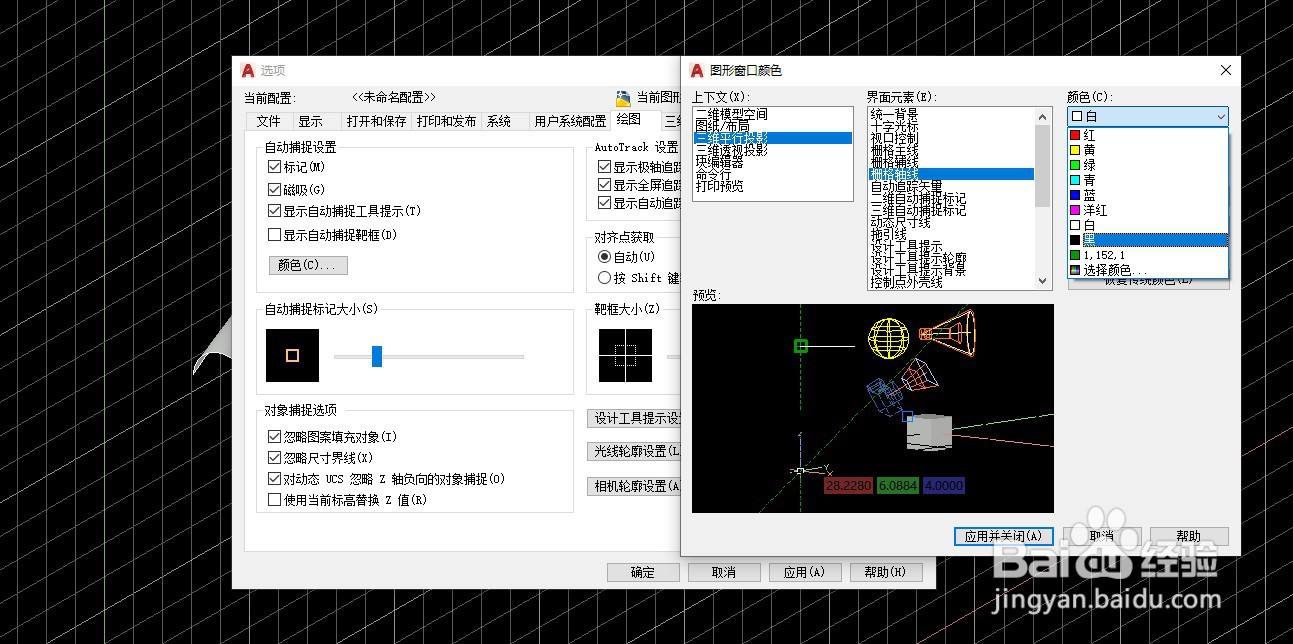The width and height of the screenshot is (1293, 644).
Task: Toggle the 磁吸(G) checkbox
Action: point(275,189)
